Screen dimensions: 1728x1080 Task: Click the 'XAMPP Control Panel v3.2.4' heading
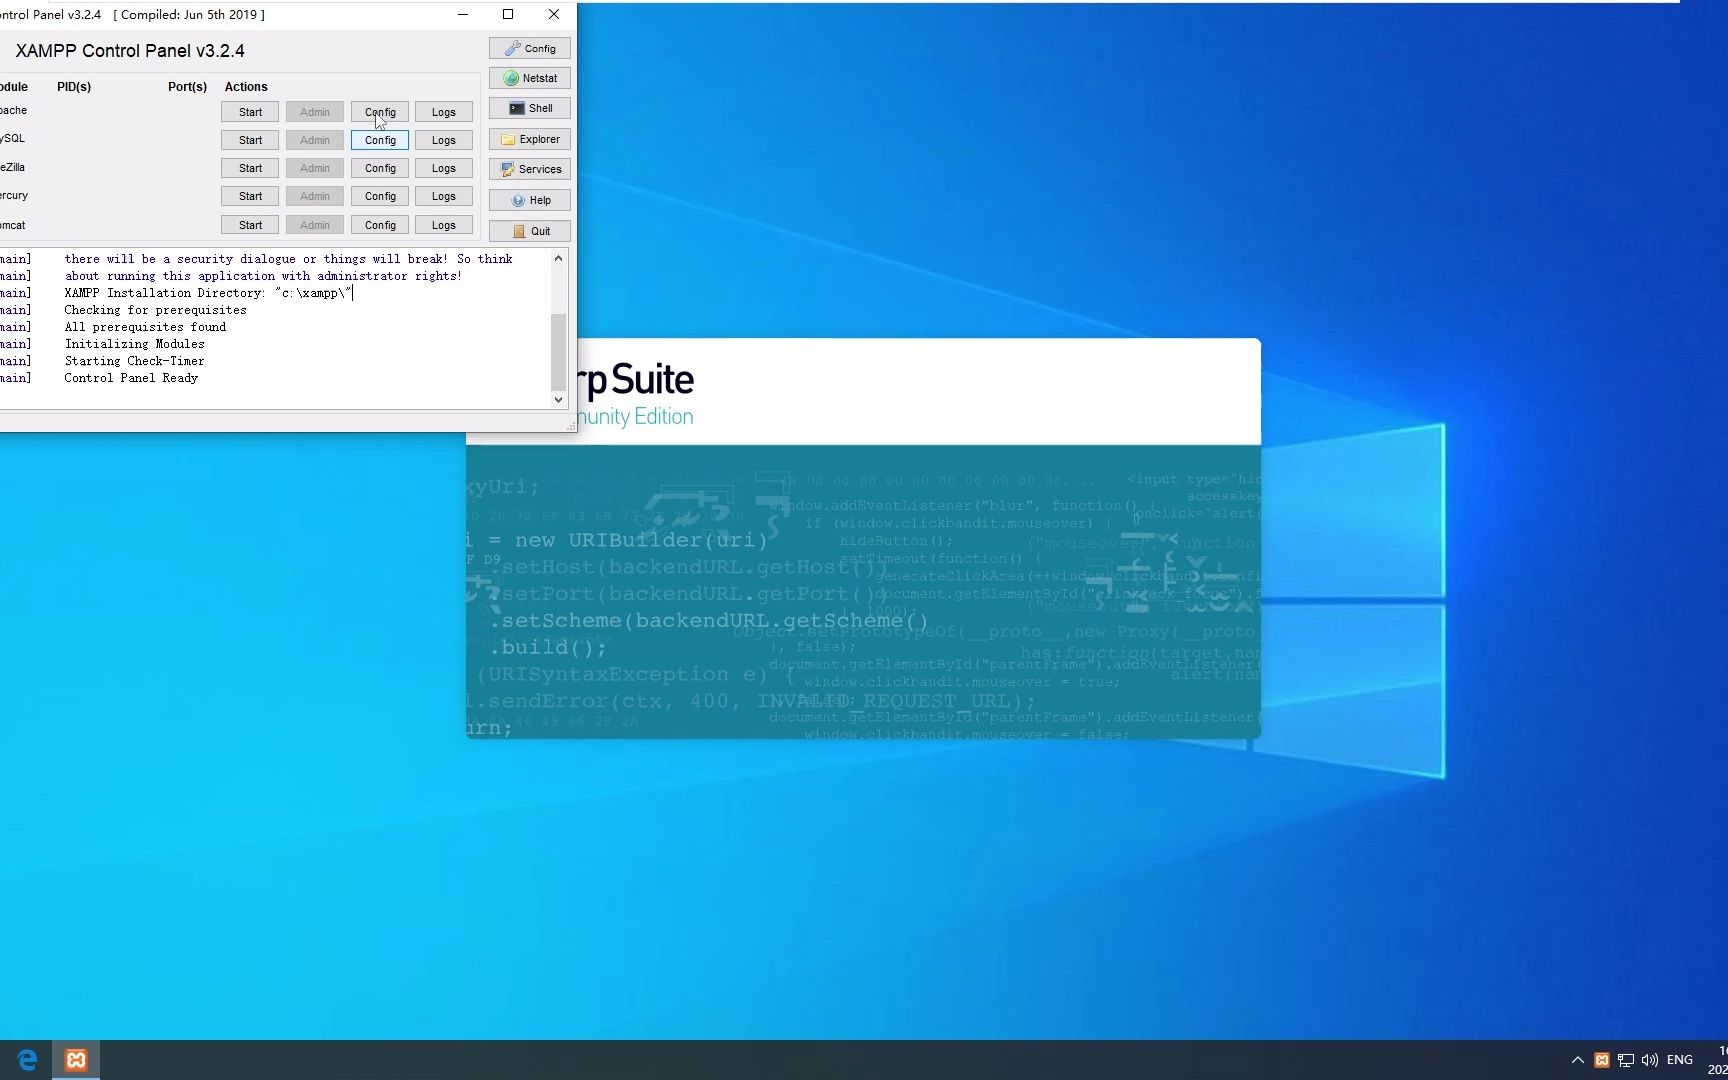pyautogui.click(x=130, y=51)
